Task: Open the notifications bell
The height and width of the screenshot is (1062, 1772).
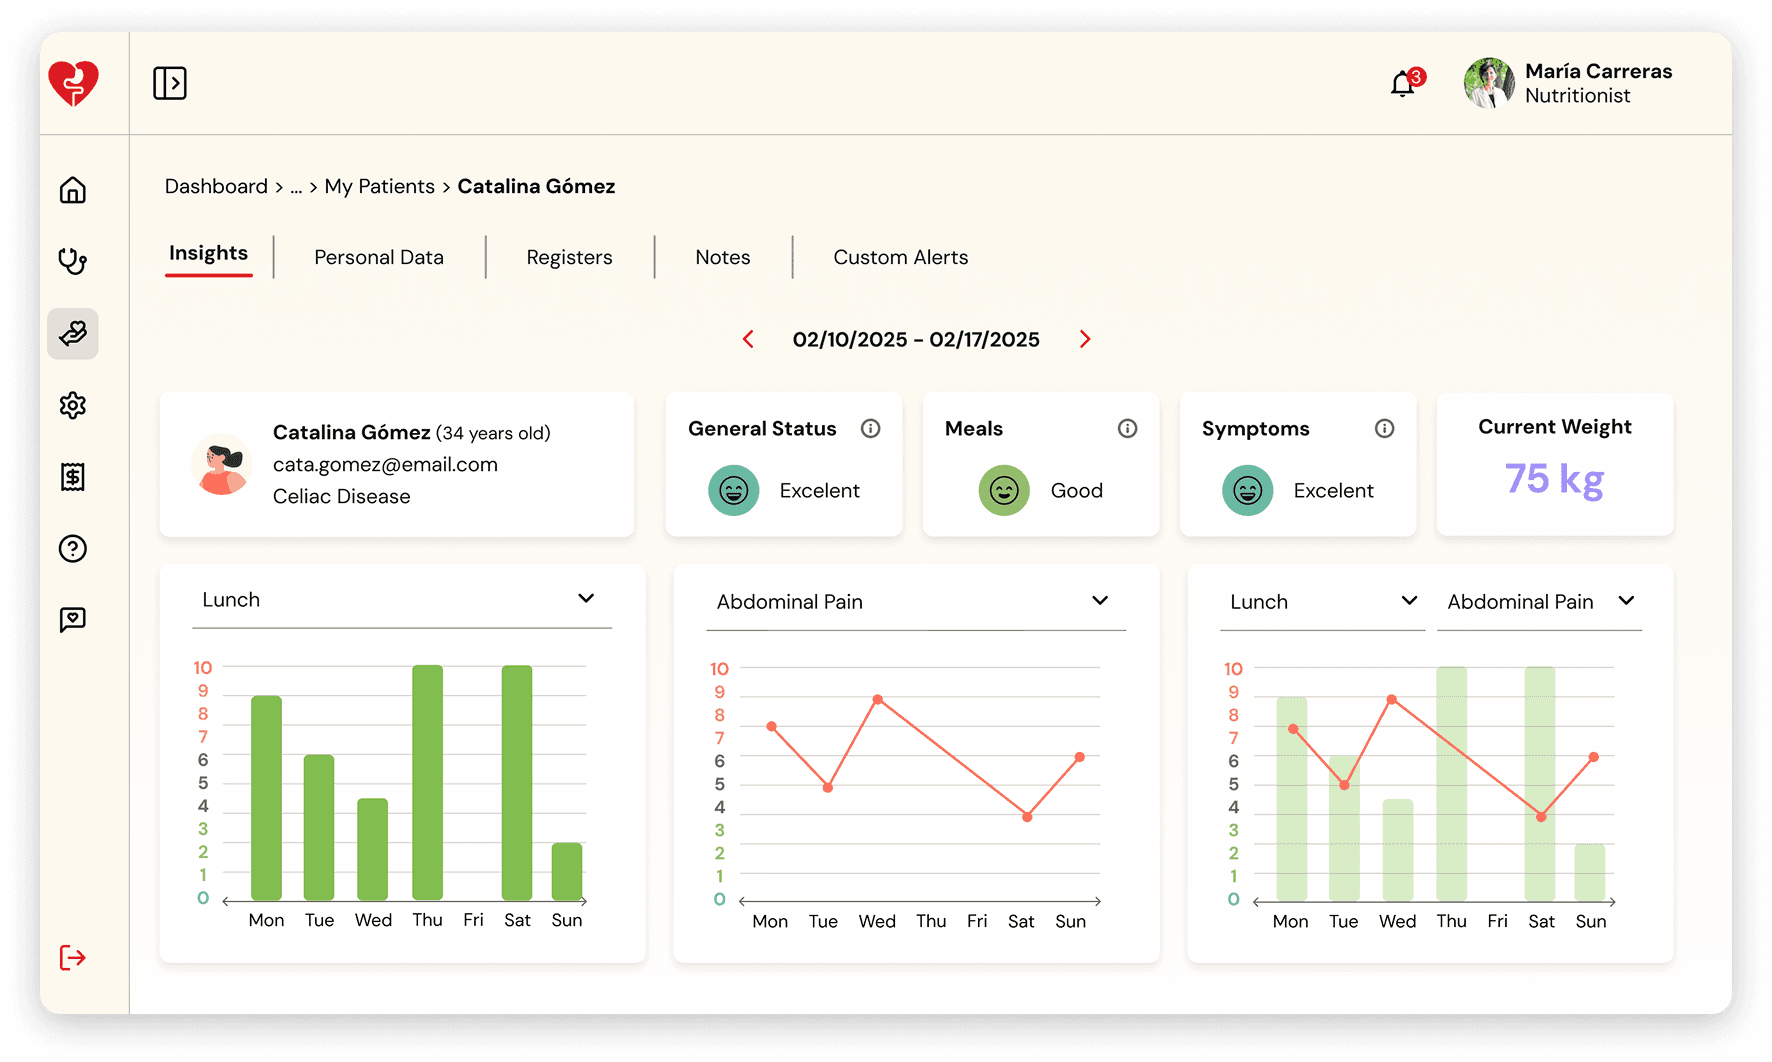Action: tap(1403, 85)
